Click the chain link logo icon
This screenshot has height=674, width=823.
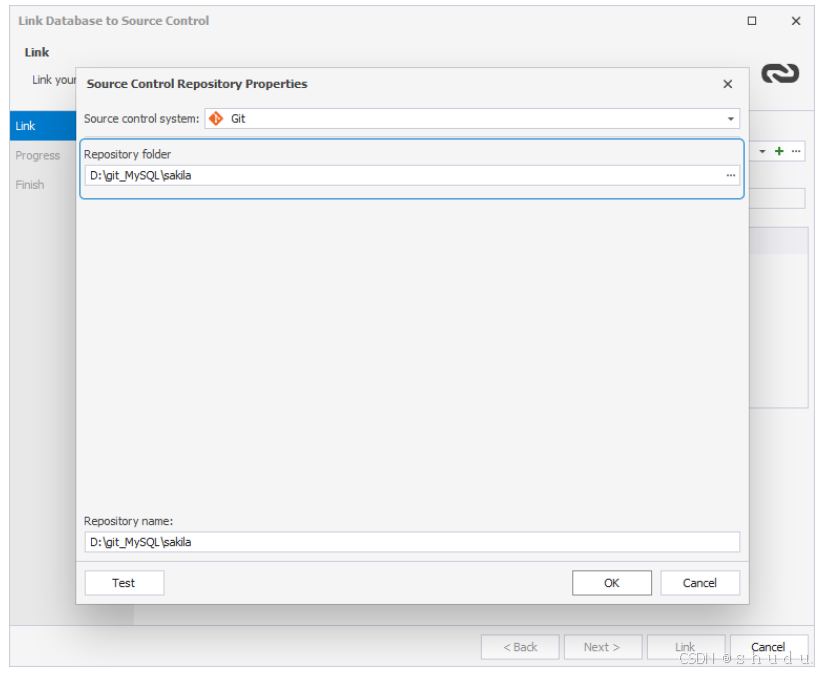[780, 73]
